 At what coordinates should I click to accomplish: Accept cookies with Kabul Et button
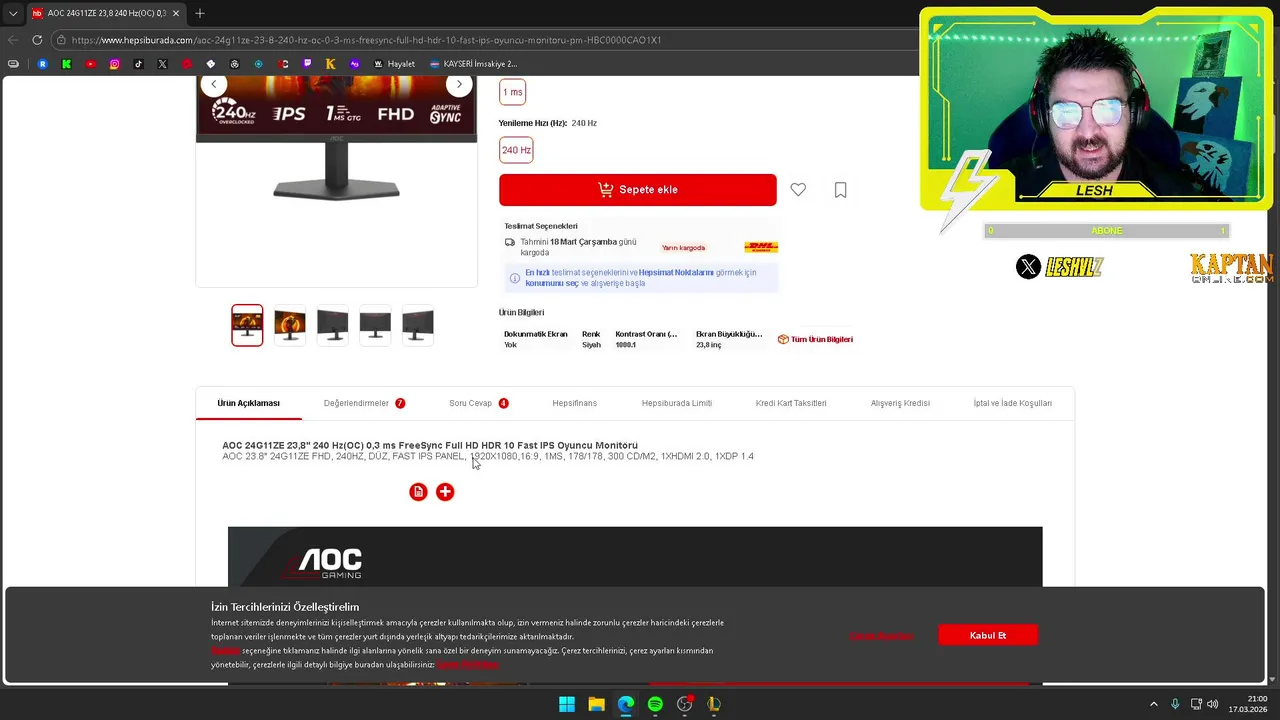tap(988, 635)
